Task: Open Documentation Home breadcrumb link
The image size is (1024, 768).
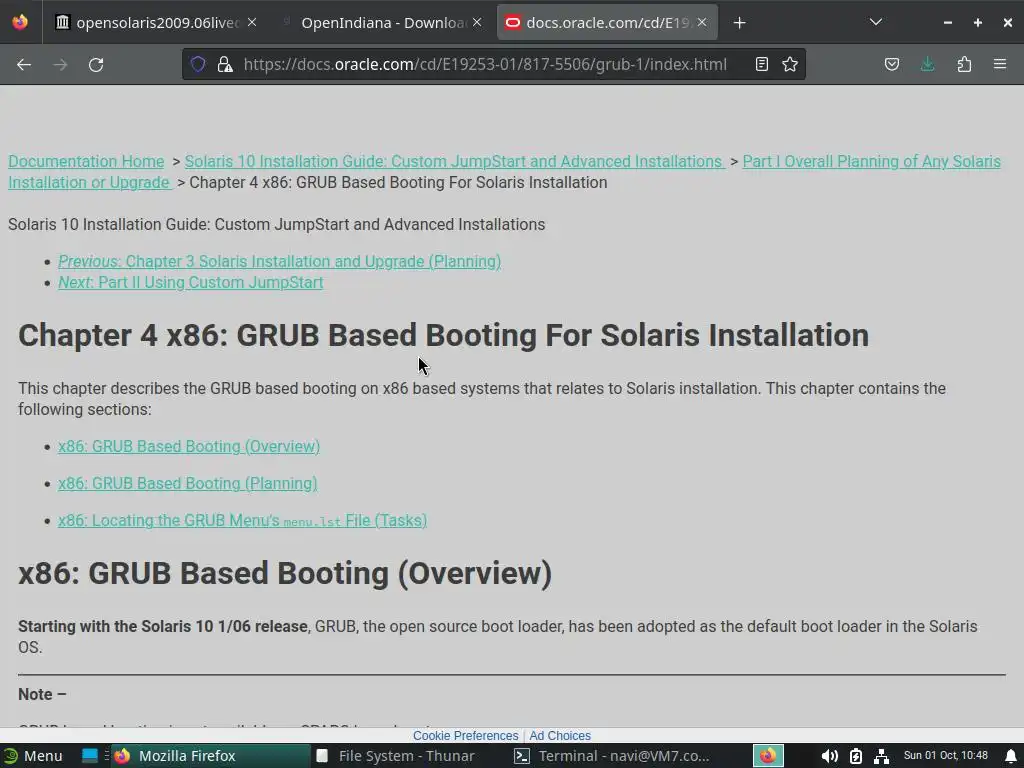Action: tap(86, 161)
